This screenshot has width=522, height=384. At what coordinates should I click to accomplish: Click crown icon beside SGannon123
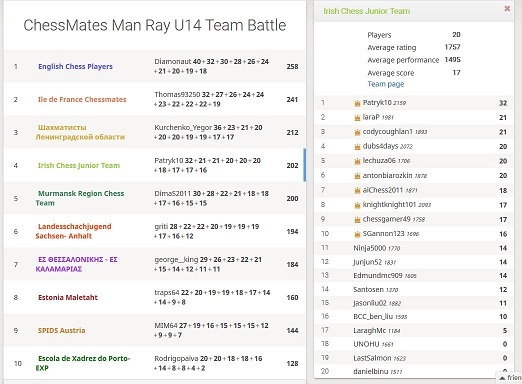click(357, 234)
